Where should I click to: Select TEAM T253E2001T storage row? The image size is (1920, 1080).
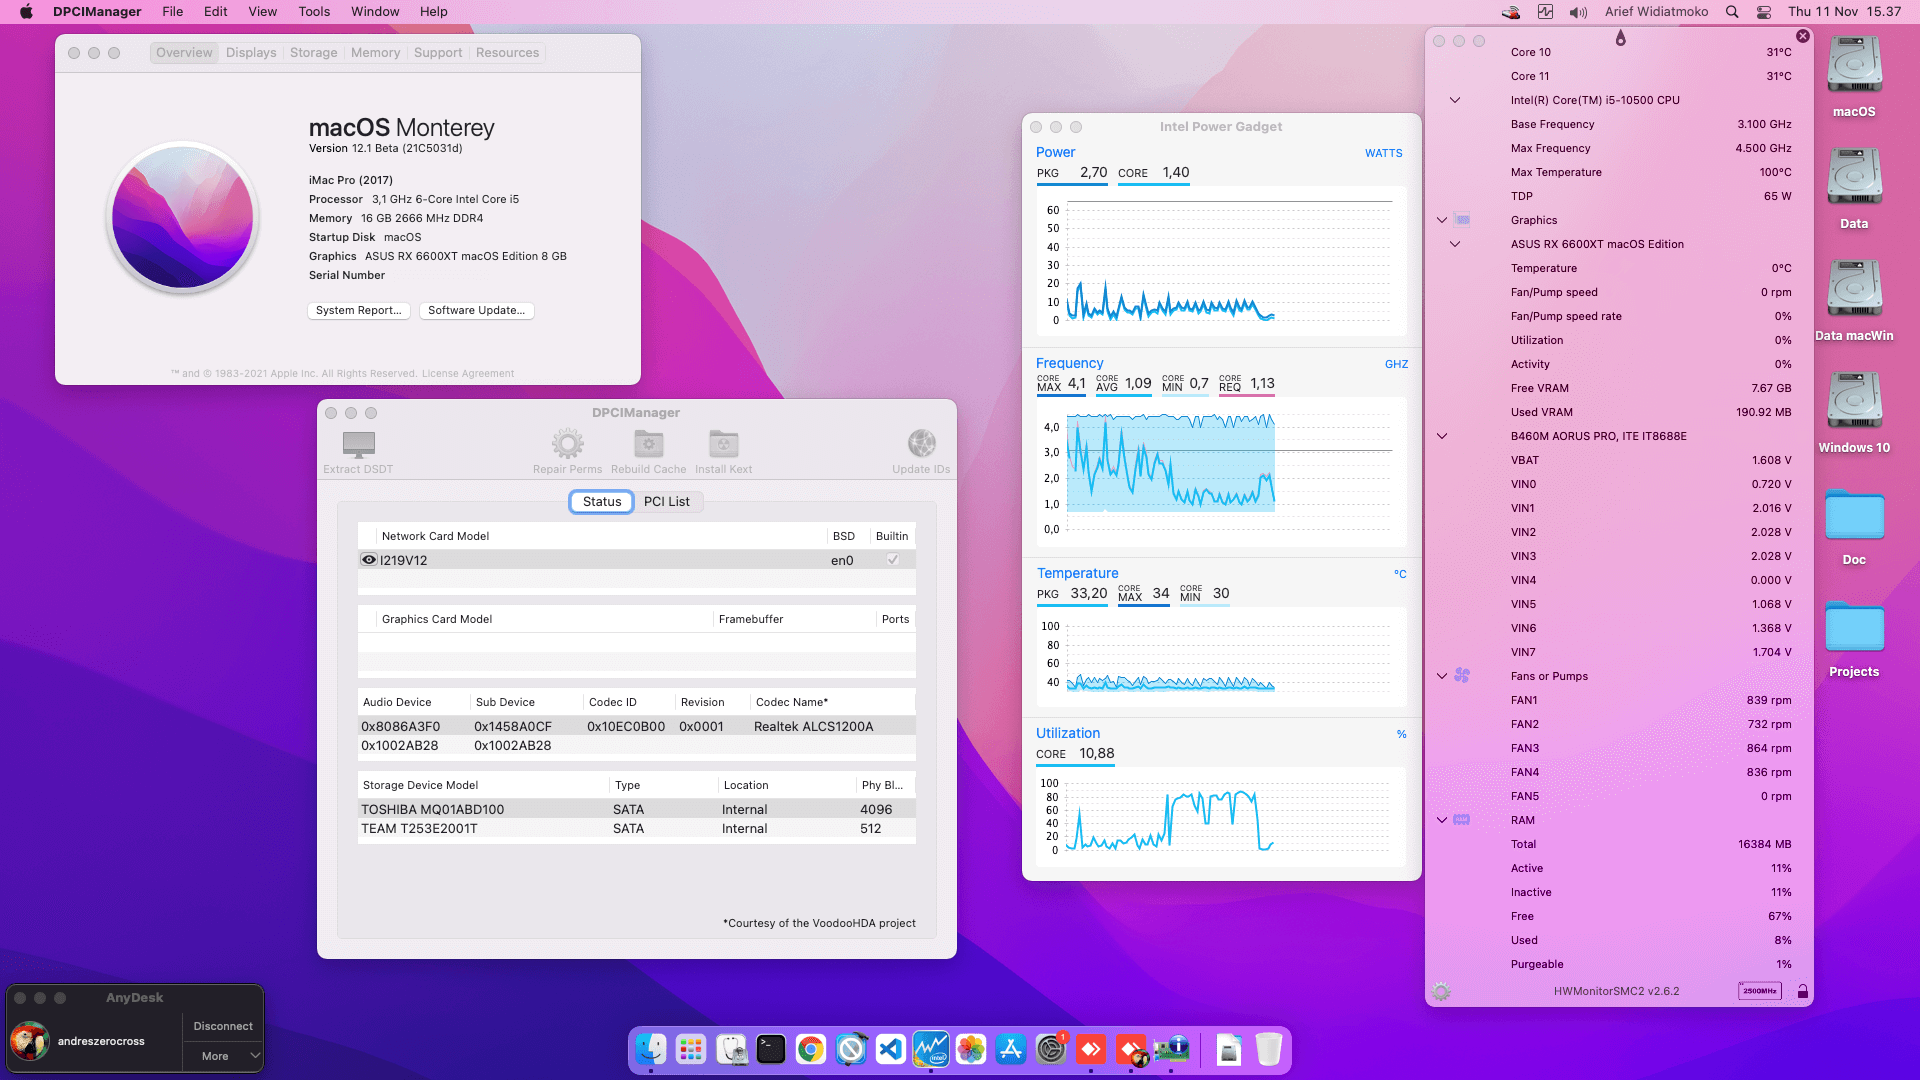pyautogui.click(x=636, y=829)
